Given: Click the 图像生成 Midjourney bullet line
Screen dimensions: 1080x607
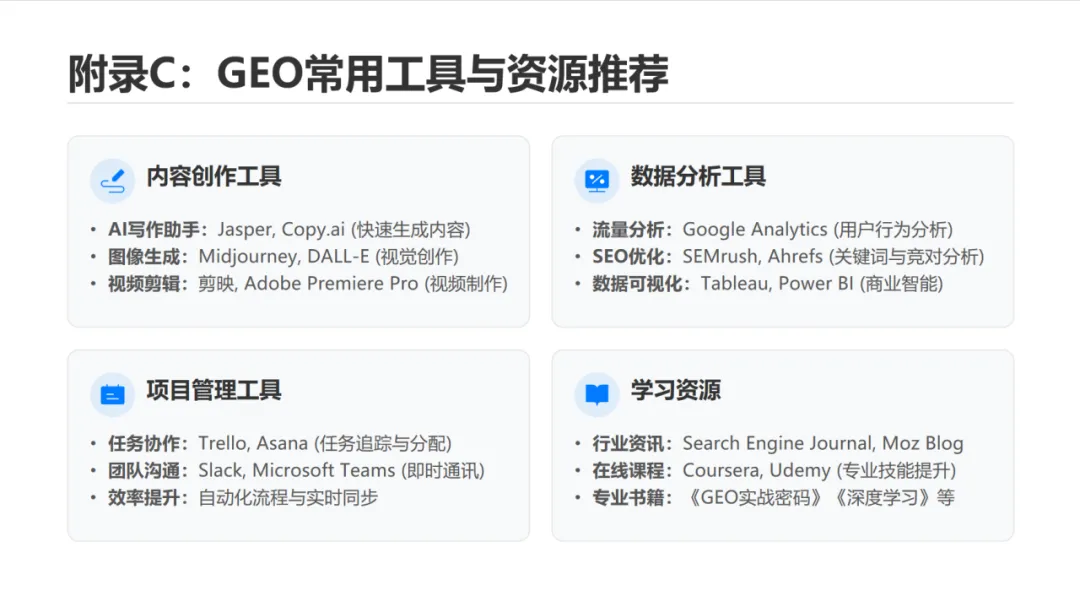Looking at the screenshot, I should click(283, 257).
